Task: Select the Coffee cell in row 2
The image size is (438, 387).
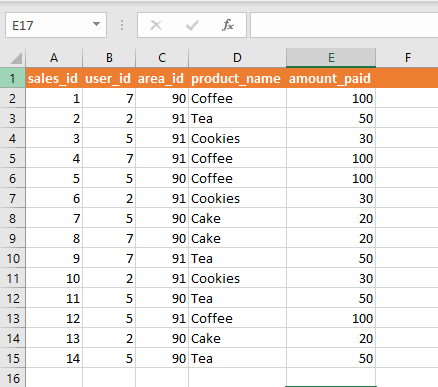Action: click(237, 98)
